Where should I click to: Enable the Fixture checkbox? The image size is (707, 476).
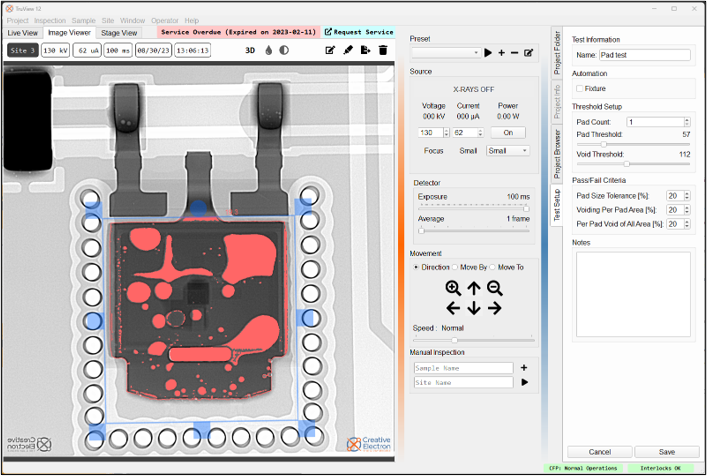[579, 89]
